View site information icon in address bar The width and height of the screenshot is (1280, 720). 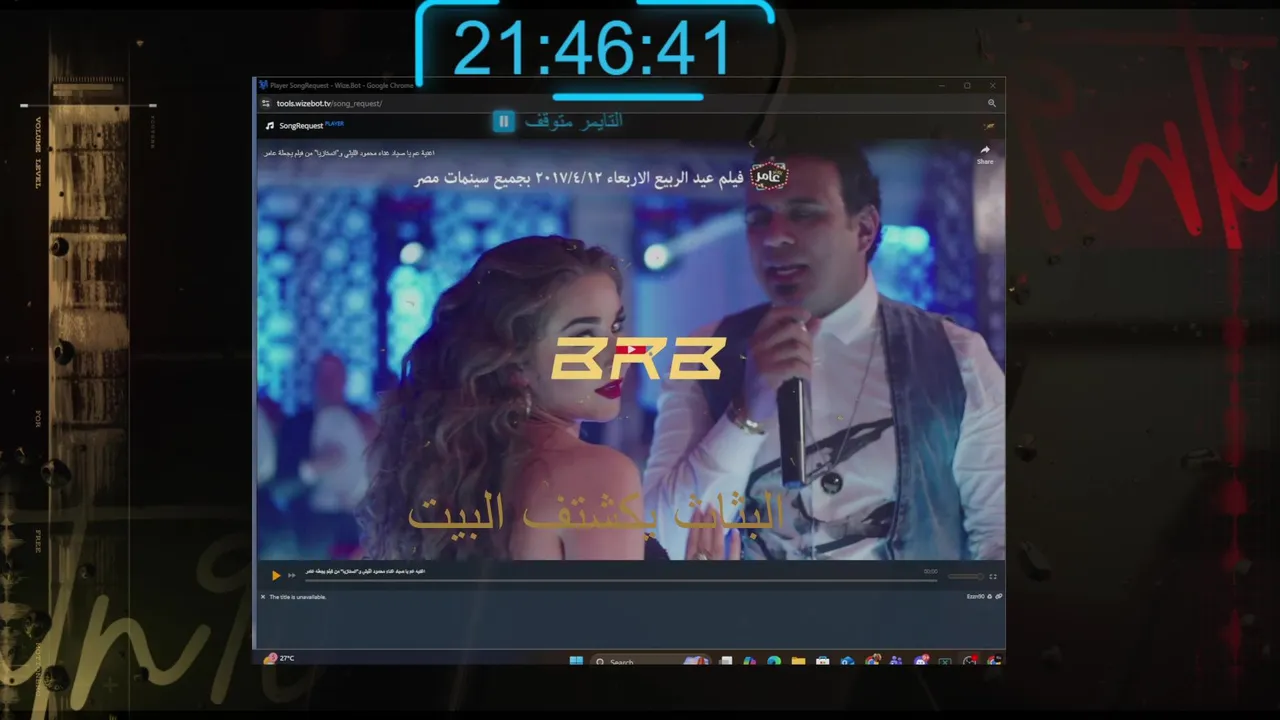click(x=266, y=103)
